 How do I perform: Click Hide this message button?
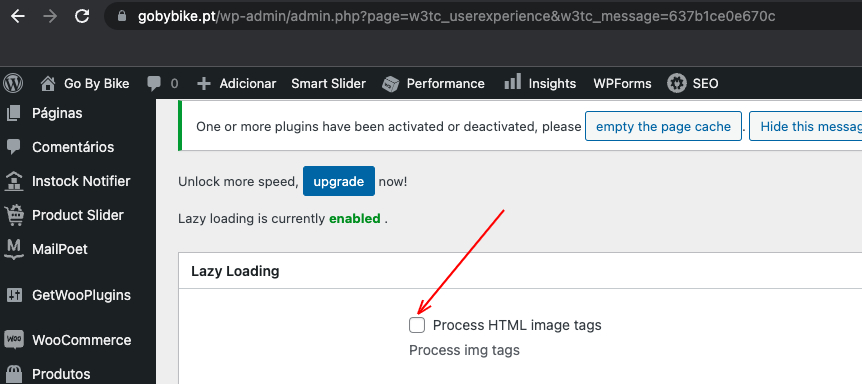coord(805,126)
